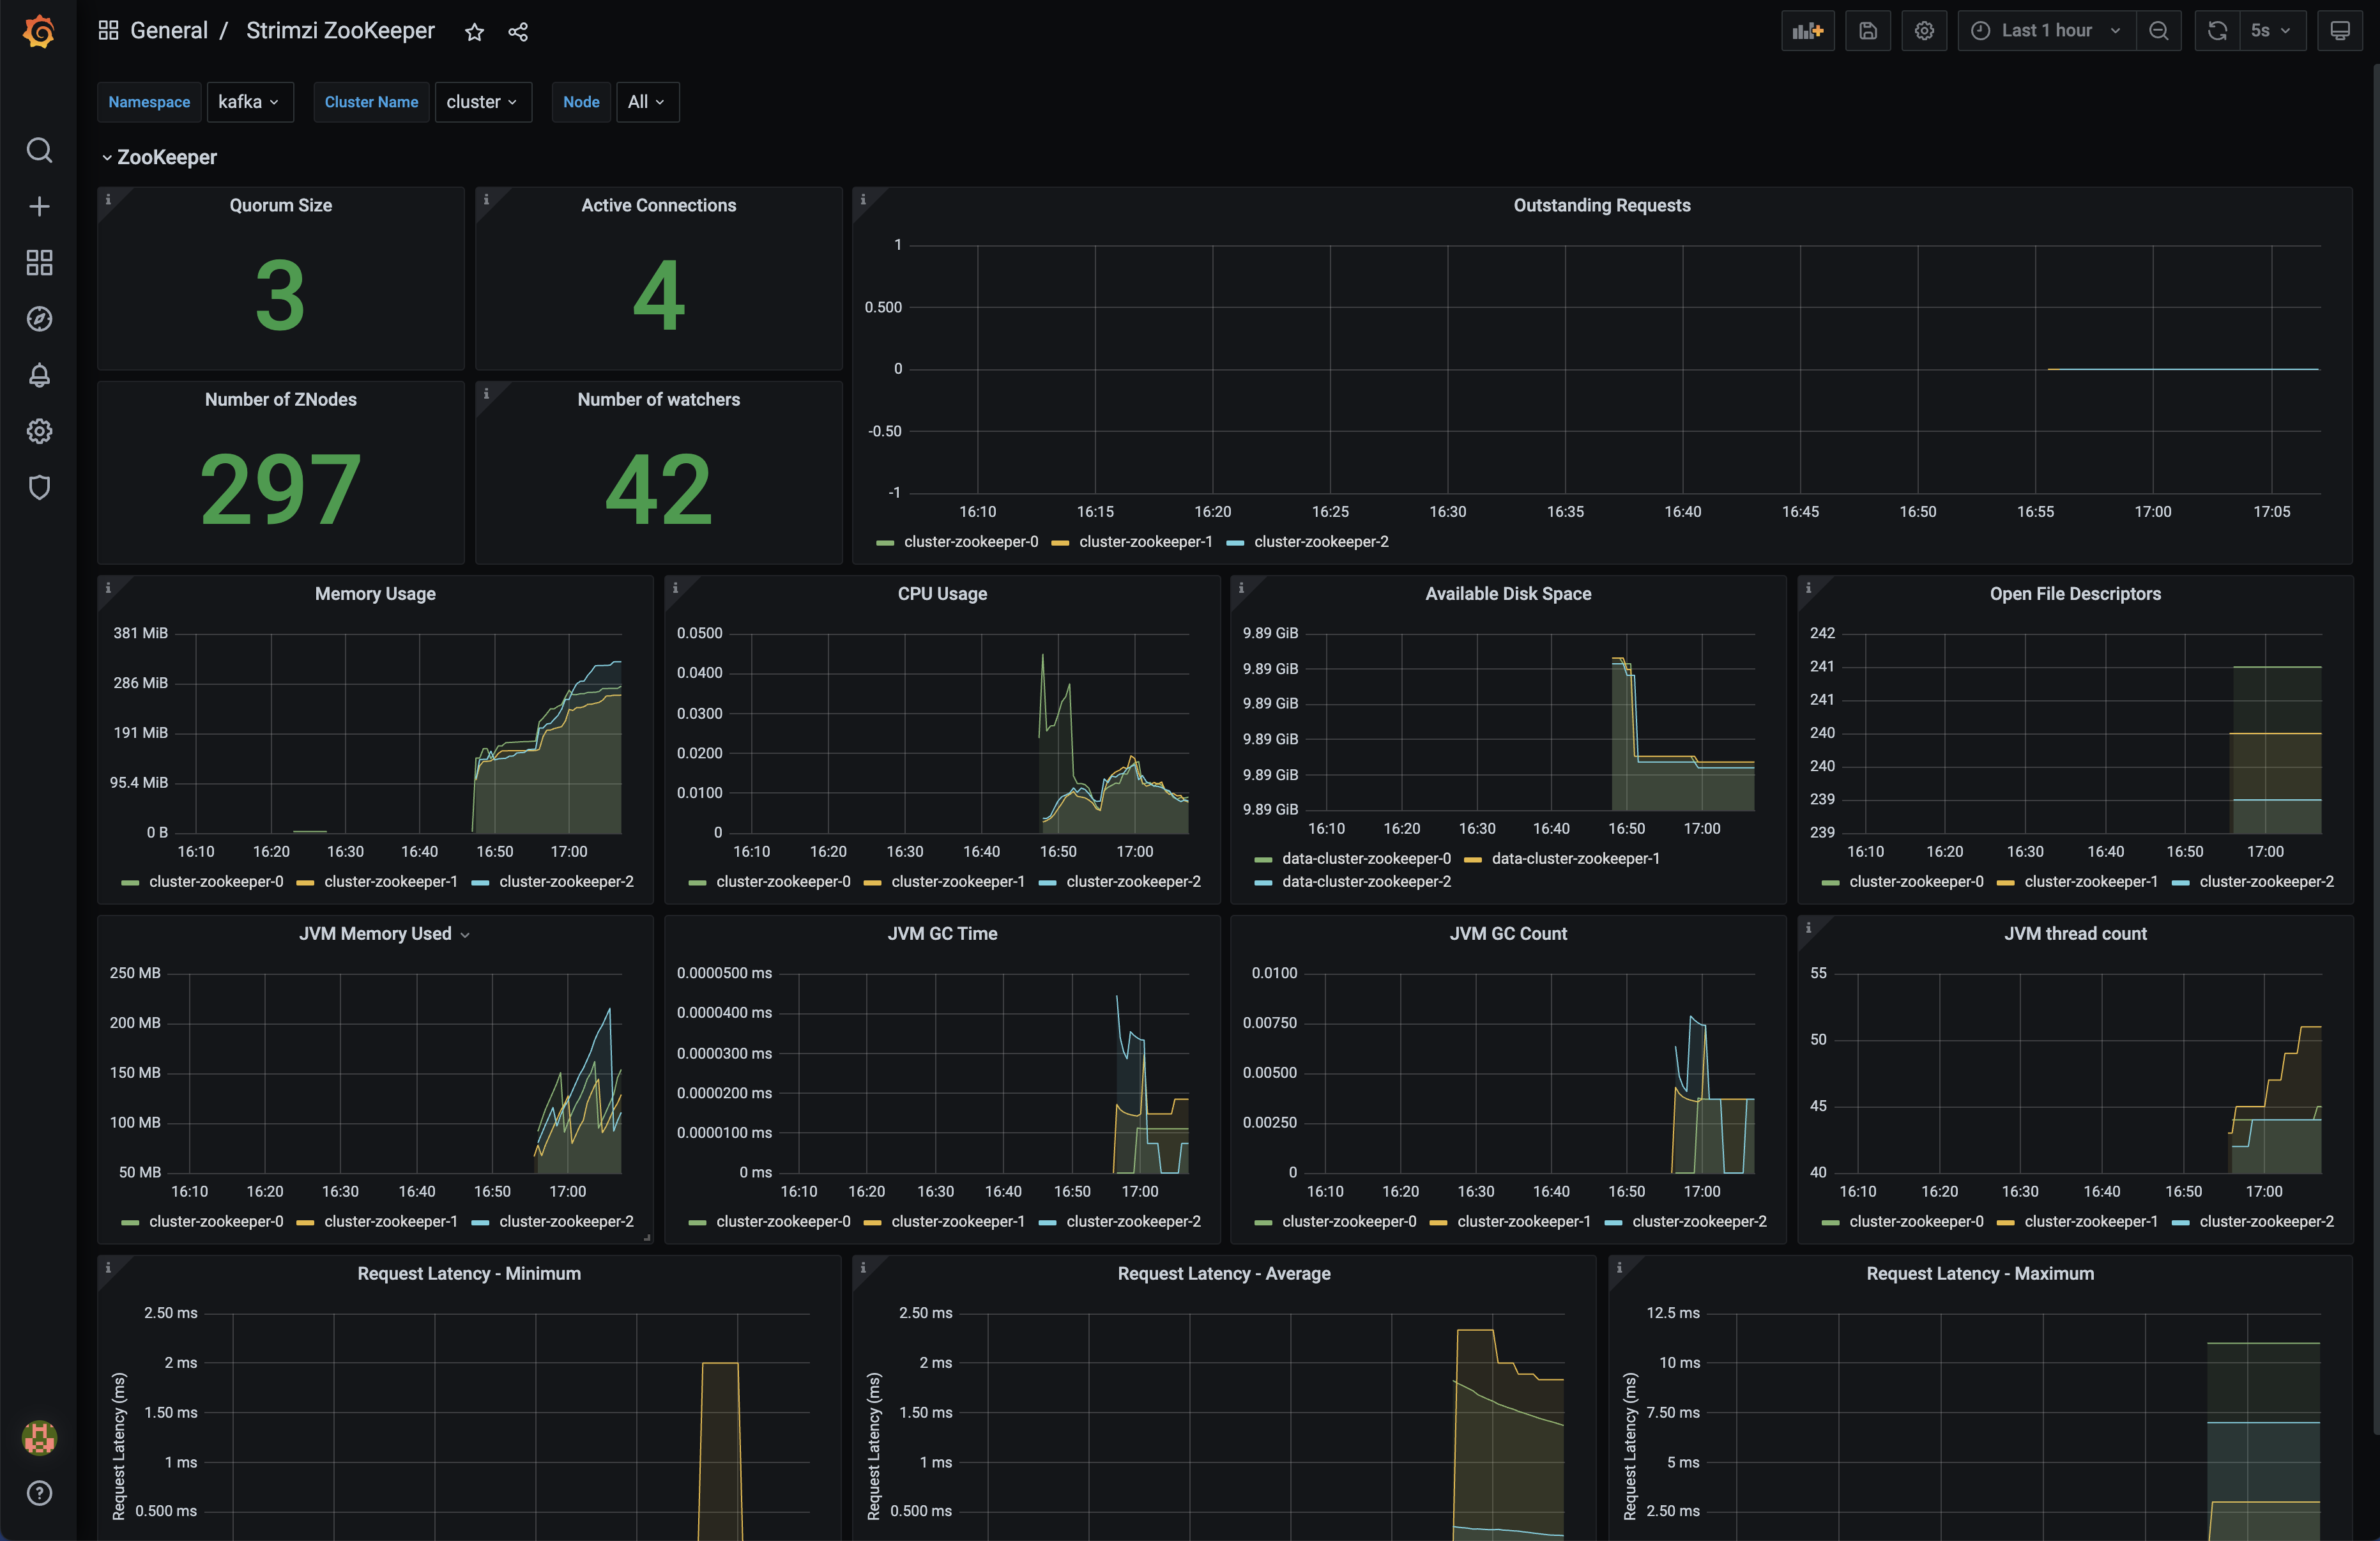Open Explore compass icon in sidebar

point(39,319)
